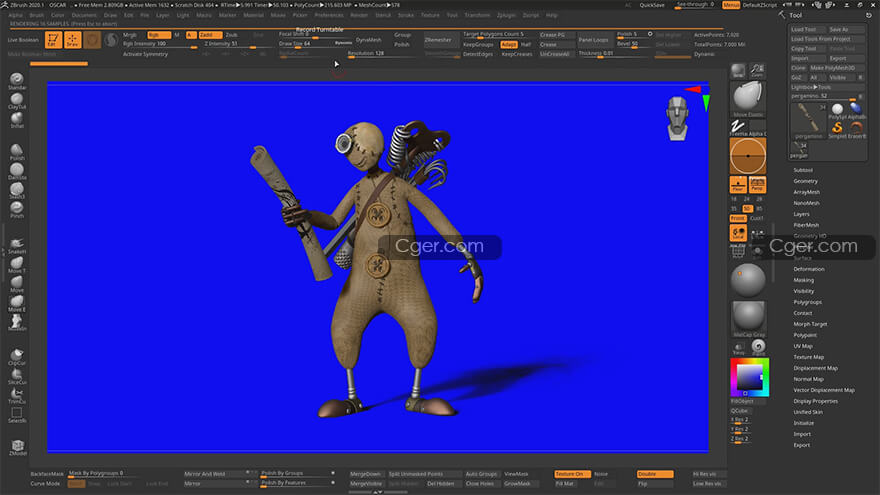Select the large pergamino tool thumbnail
Screen dimensions: 880x495
809,121
